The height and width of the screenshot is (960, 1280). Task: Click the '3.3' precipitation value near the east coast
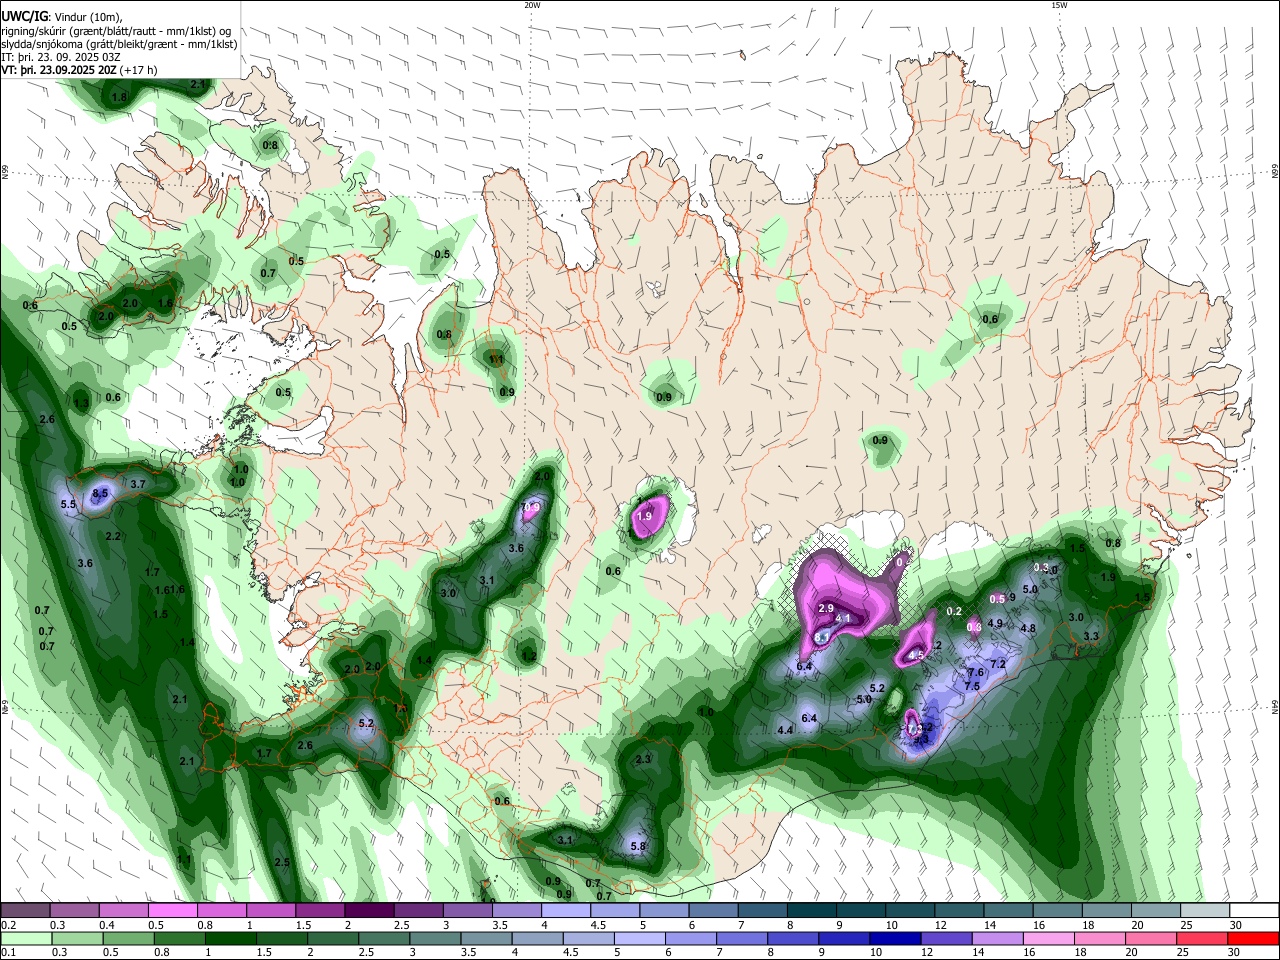coord(1091,637)
